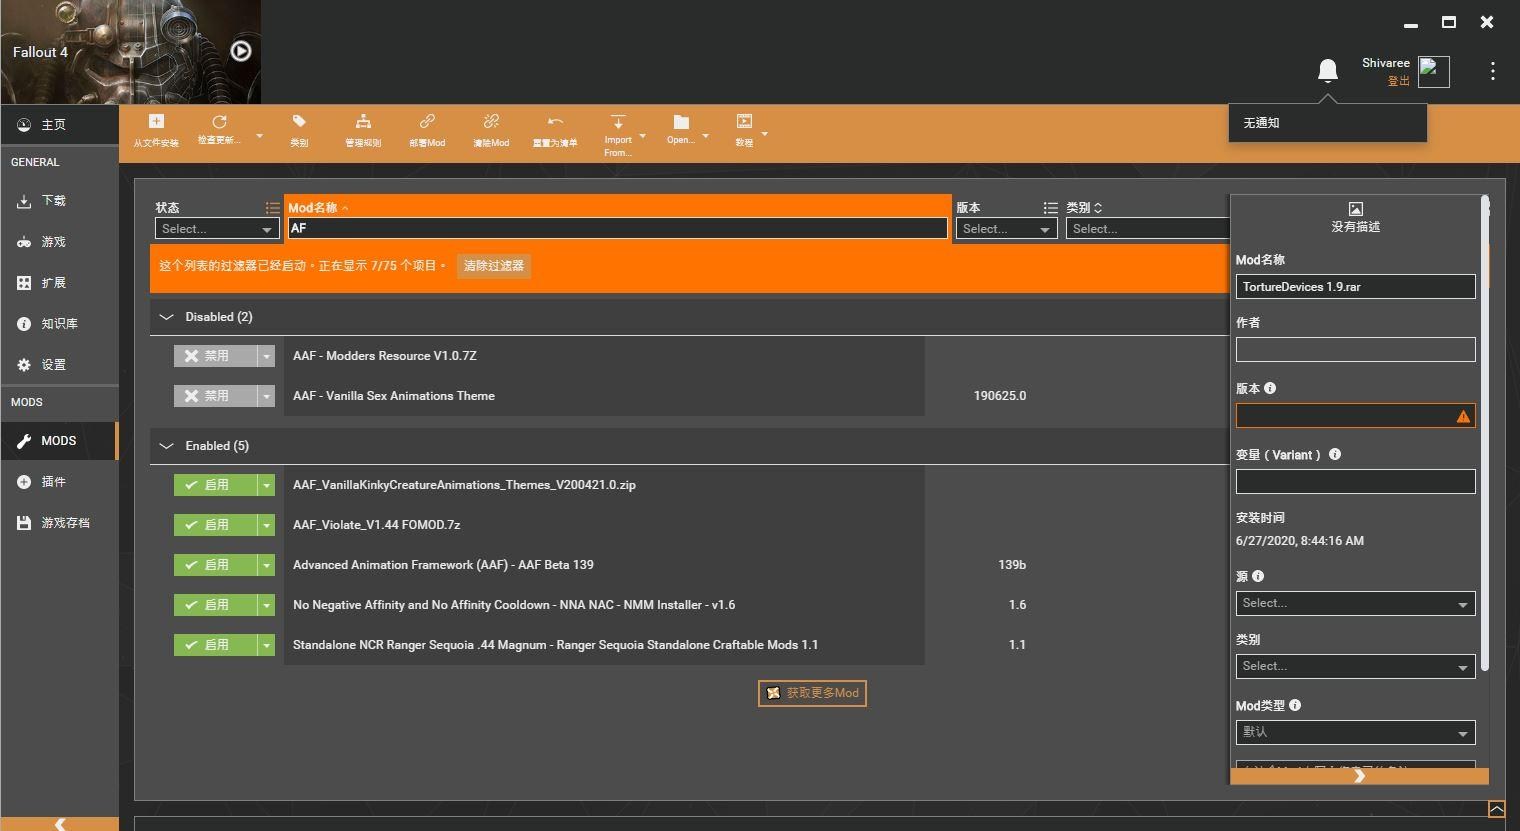The width and height of the screenshot is (1520, 831).
Task: Disable Advanced Animation Framework AAF Beta 139
Action: (x=215, y=565)
